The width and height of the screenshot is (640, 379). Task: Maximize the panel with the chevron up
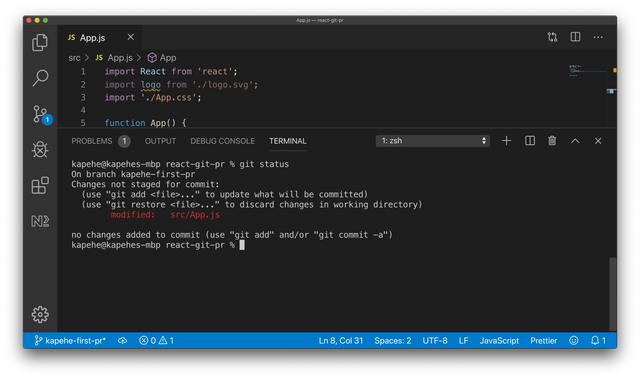(575, 141)
